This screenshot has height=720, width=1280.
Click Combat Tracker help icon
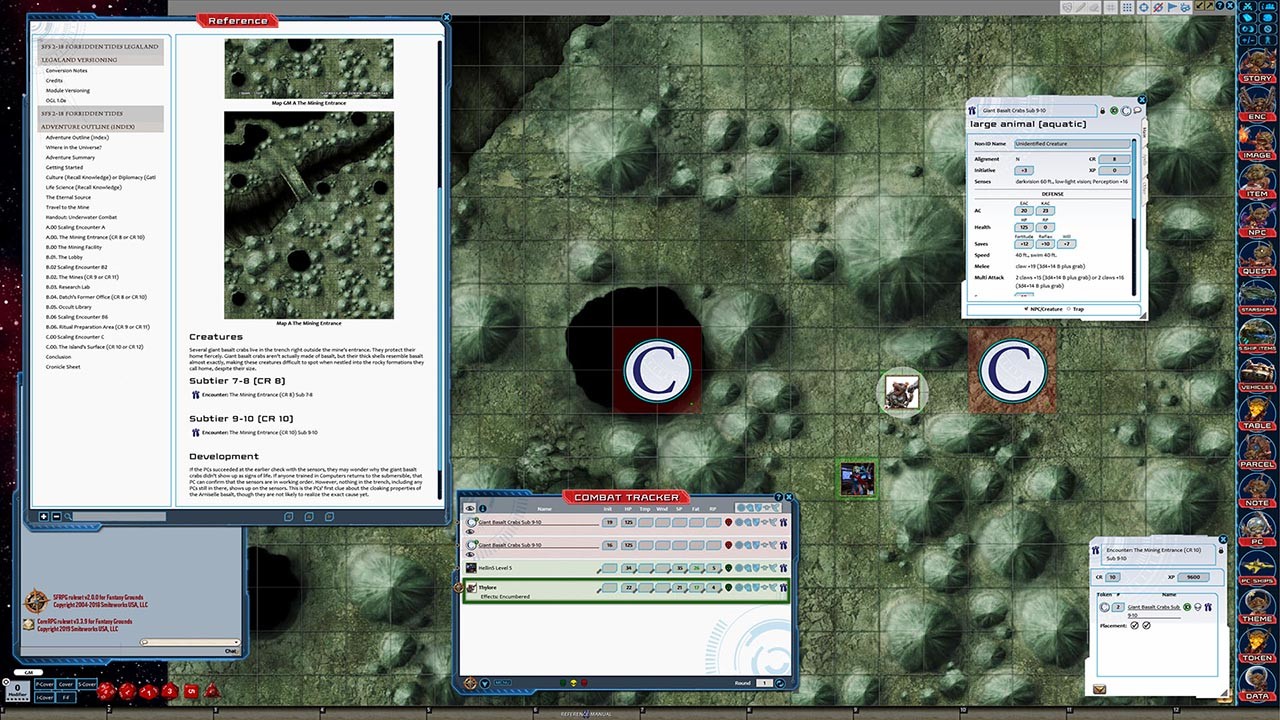coord(779,497)
